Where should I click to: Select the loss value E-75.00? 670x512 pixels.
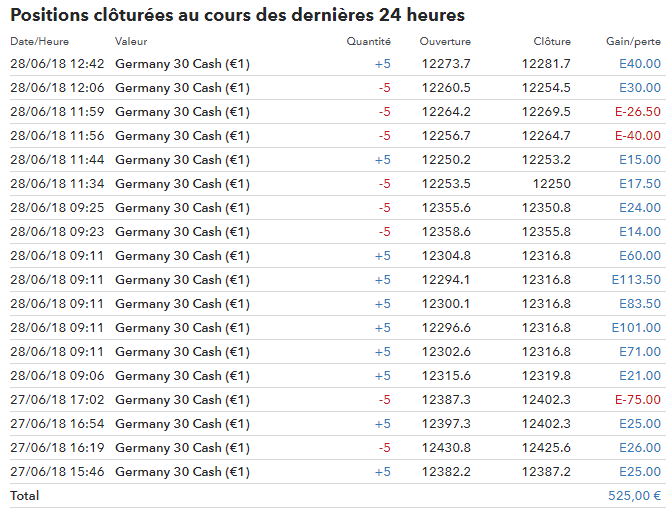pyautogui.click(x=638, y=399)
